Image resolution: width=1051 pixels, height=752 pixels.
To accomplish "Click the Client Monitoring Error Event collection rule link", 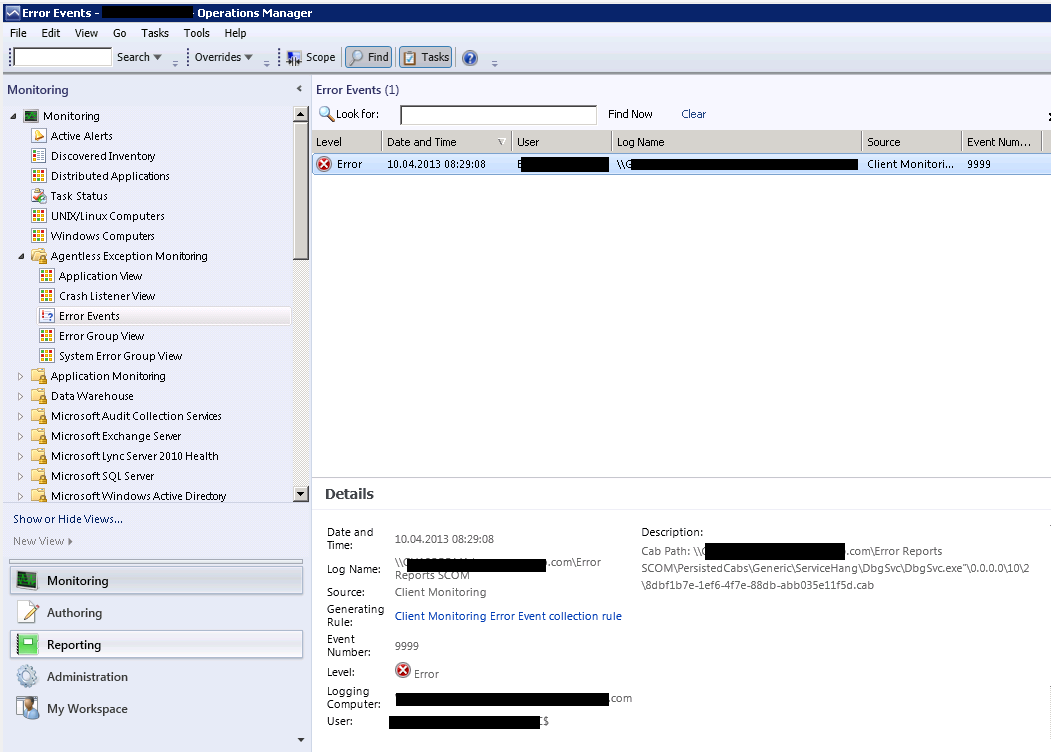I will click(x=508, y=616).
